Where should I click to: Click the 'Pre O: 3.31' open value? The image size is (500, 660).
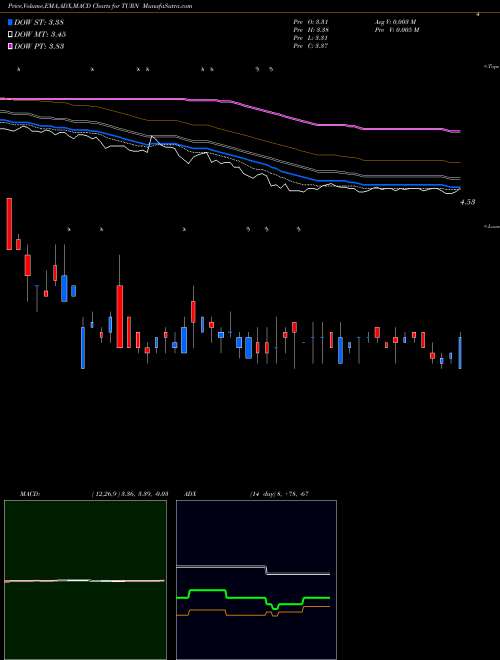pyautogui.click(x=311, y=22)
